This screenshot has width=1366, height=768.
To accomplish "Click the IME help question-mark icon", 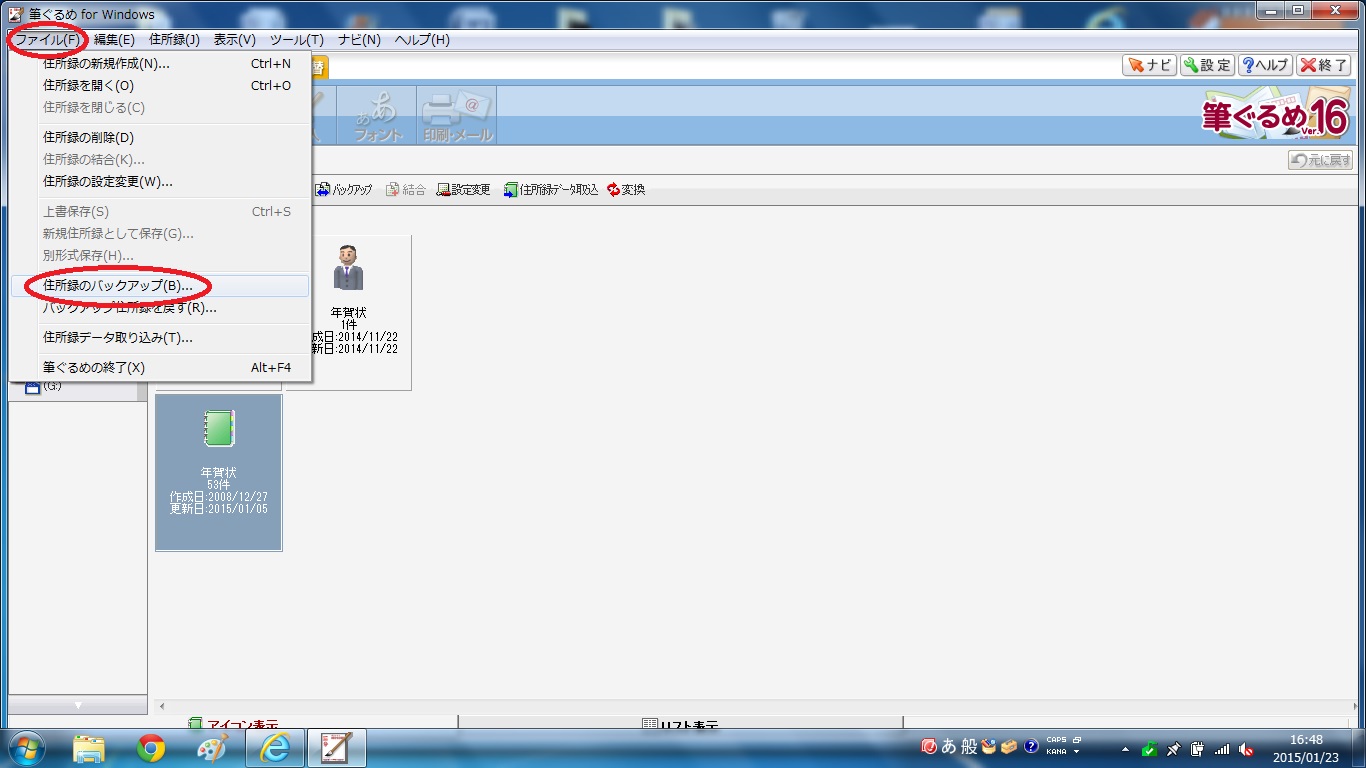I will coord(1031,747).
